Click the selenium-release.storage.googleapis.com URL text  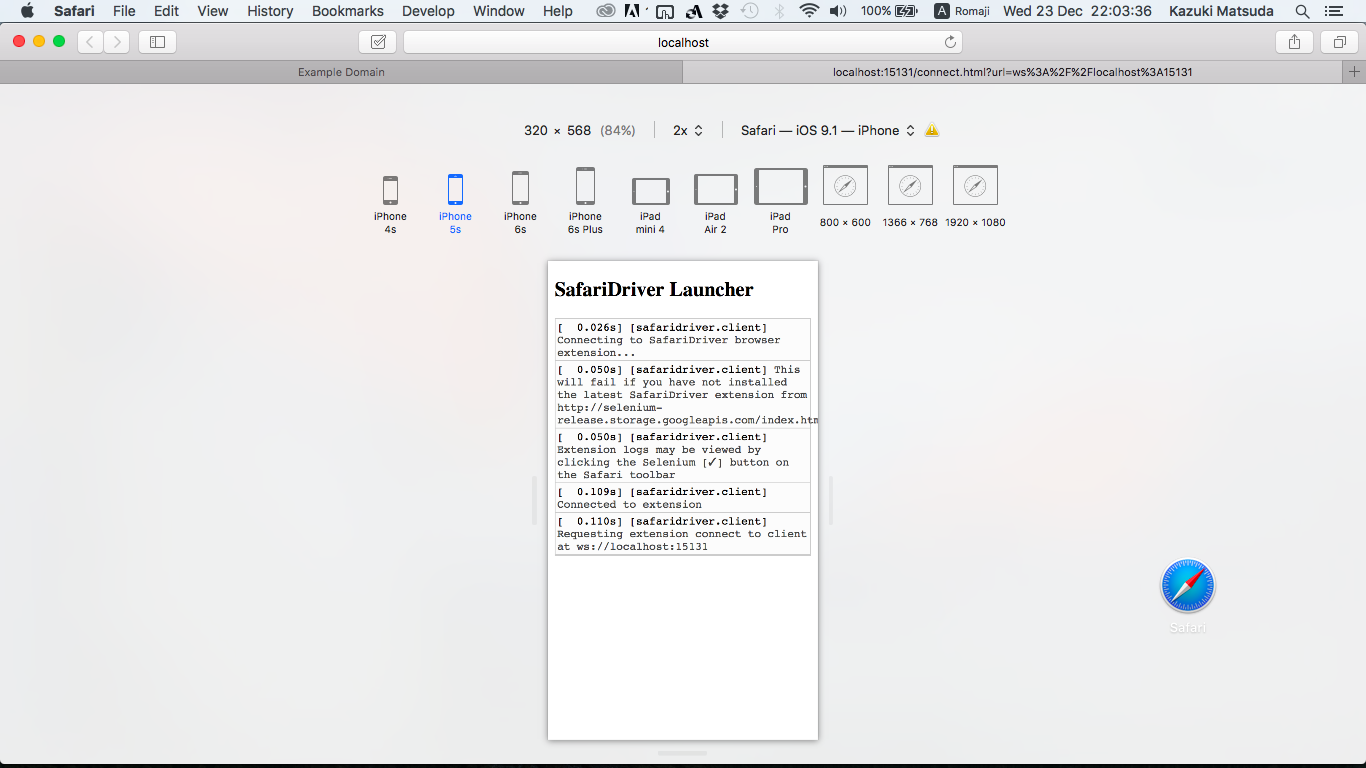point(687,414)
